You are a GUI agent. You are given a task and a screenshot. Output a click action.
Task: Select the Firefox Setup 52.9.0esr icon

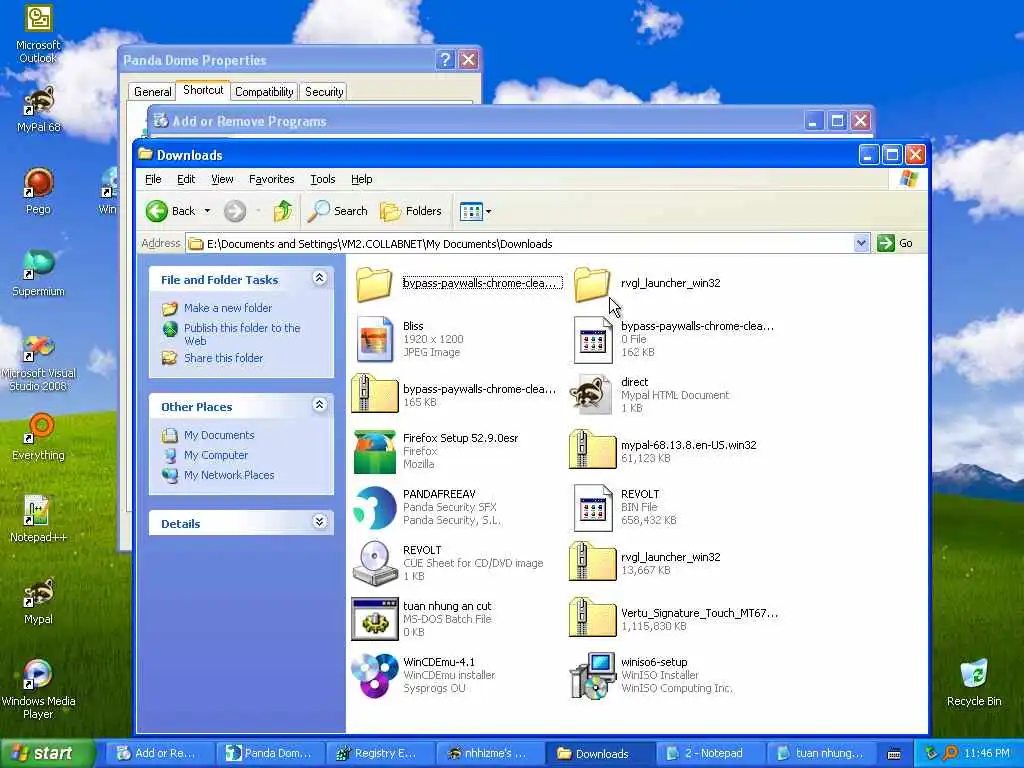pos(374,451)
